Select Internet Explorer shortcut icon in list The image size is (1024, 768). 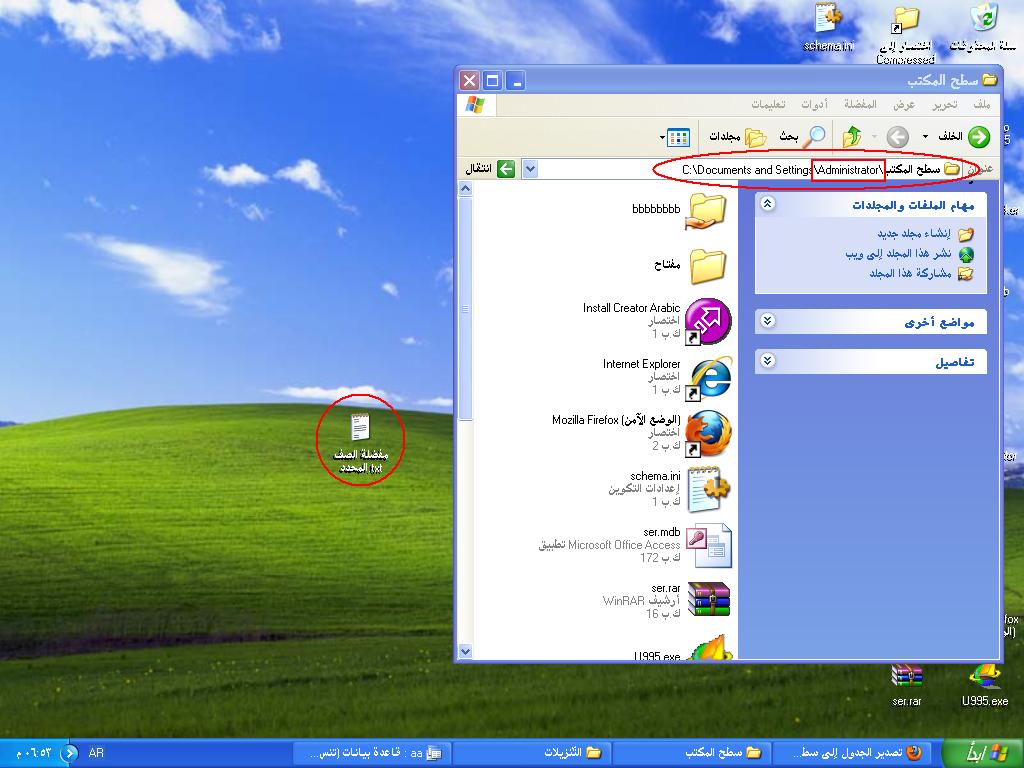[x=709, y=378]
